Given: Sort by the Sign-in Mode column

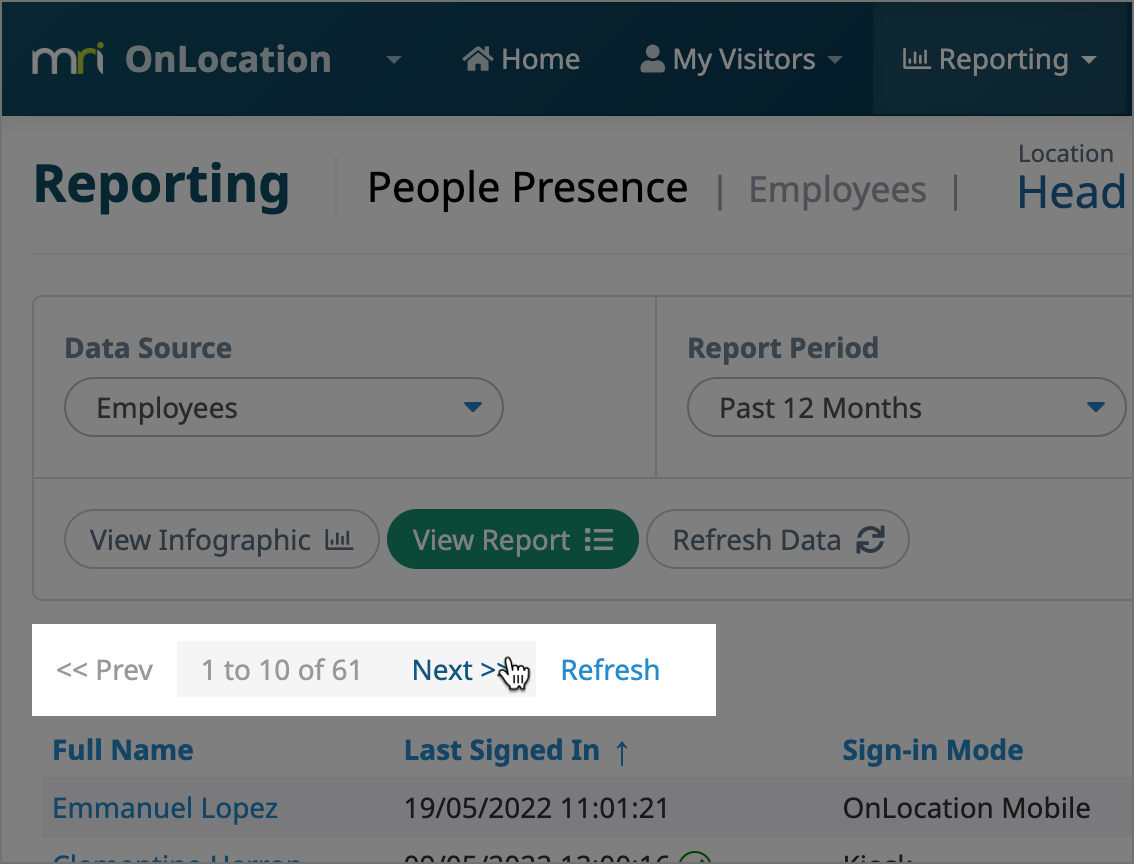Looking at the screenshot, I should (x=932, y=750).
